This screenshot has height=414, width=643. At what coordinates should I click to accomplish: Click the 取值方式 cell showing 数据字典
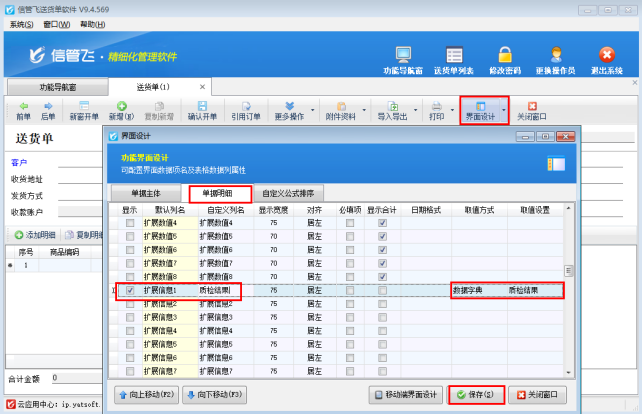(x=473, y=290)
